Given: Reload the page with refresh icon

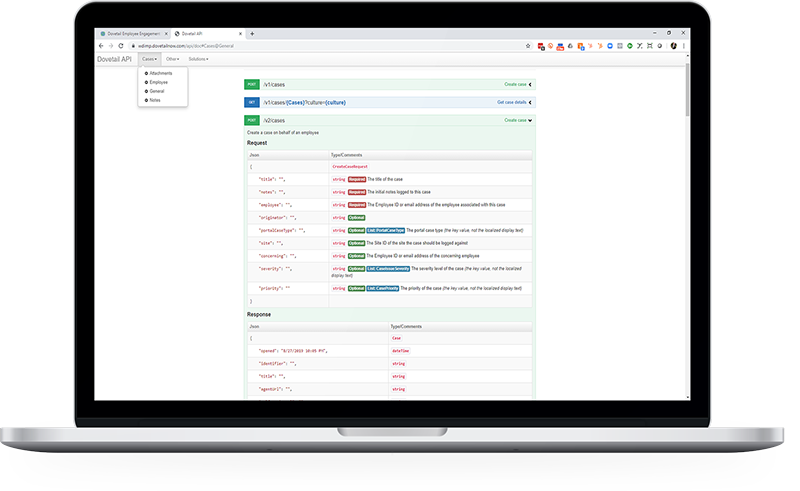Looking at the screenshot, I should [121, 46].
